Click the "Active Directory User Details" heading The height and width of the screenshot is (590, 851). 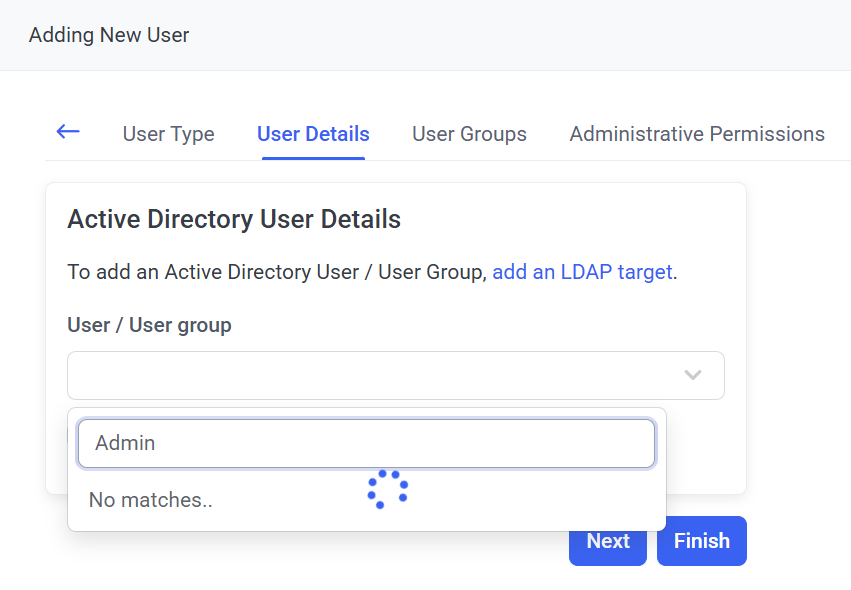(x=234, y=219)
